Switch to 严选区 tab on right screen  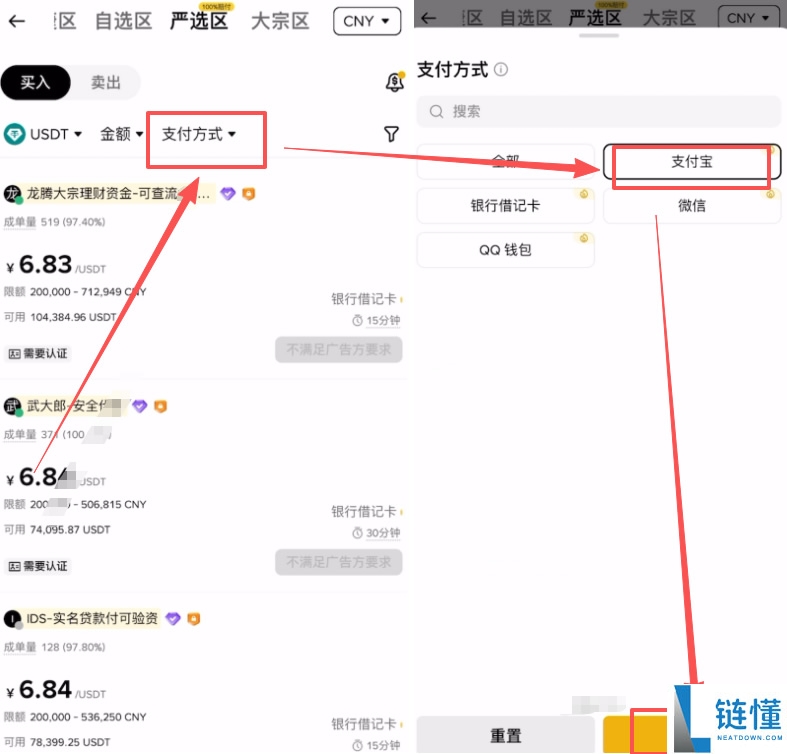click(x=595, y=18)
